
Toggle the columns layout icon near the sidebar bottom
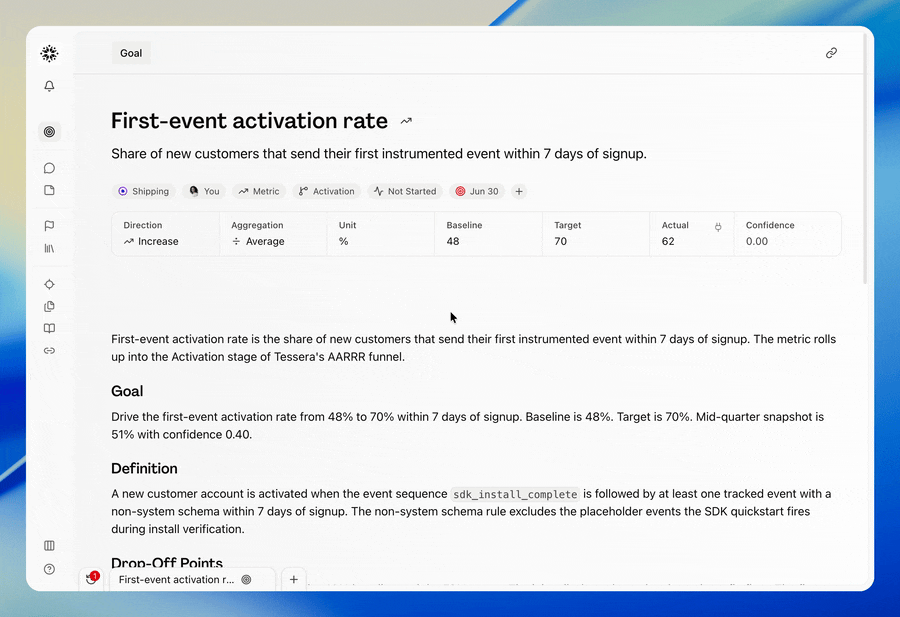click(49, 545)
